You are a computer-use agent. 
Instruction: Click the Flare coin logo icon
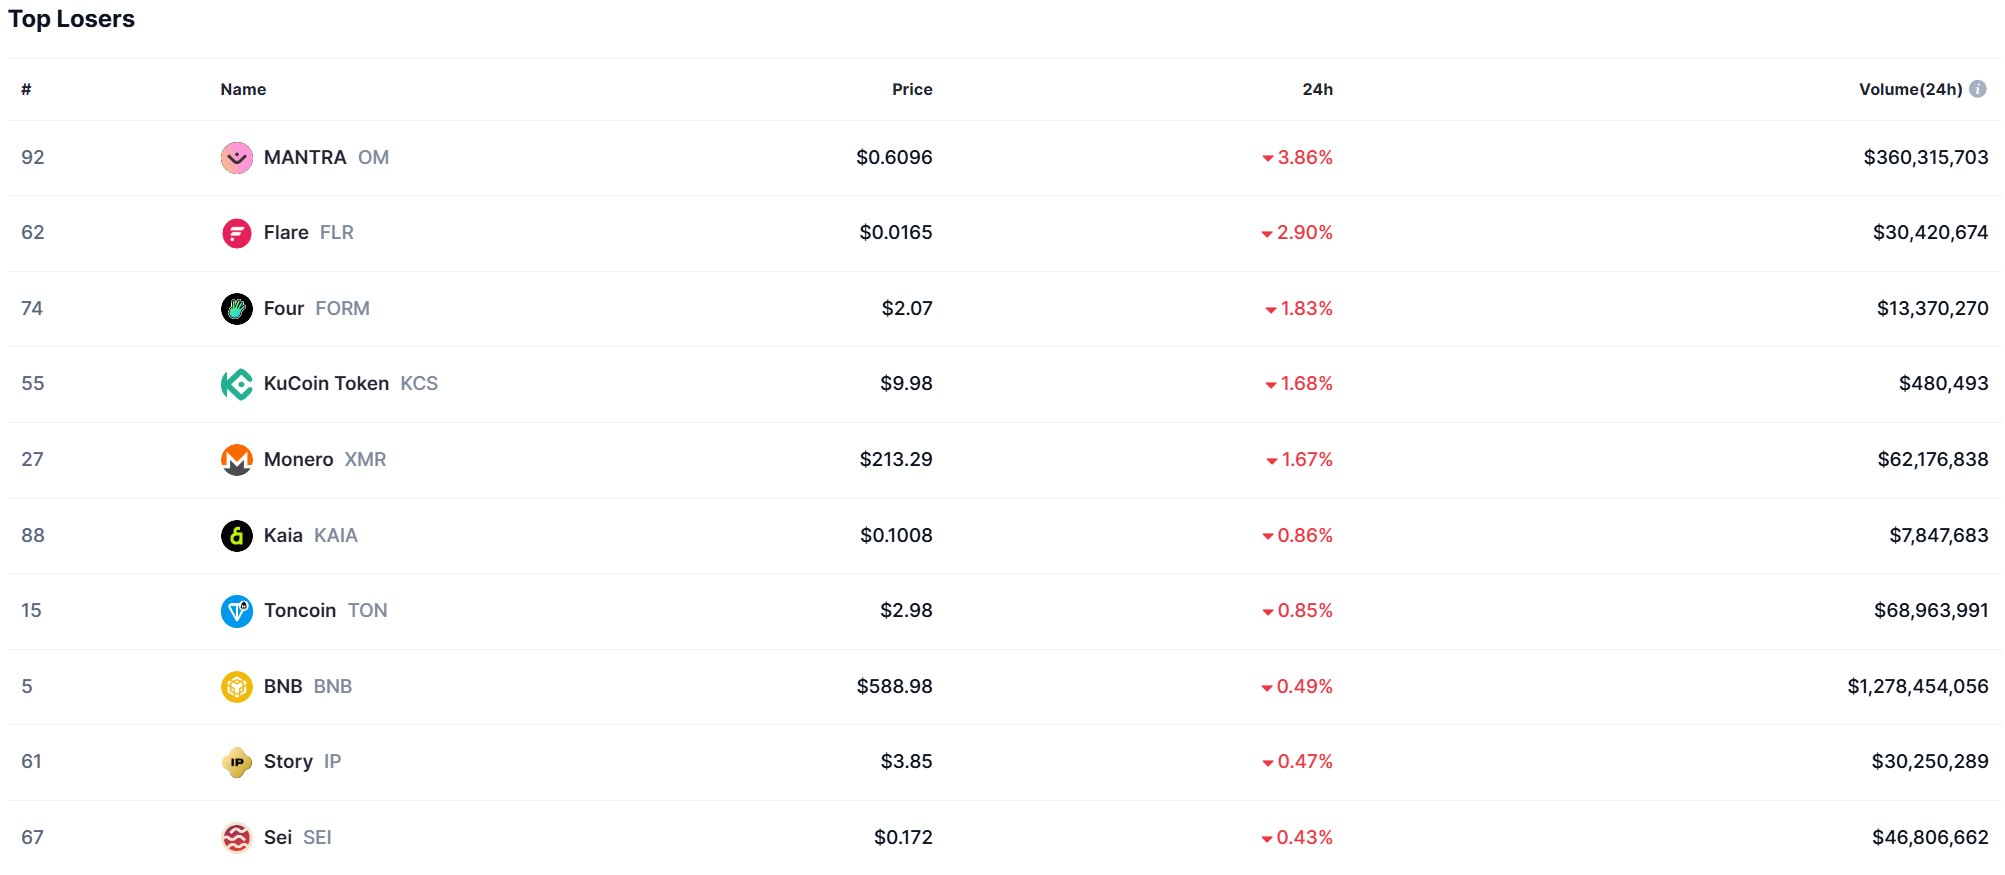[236, 233]
